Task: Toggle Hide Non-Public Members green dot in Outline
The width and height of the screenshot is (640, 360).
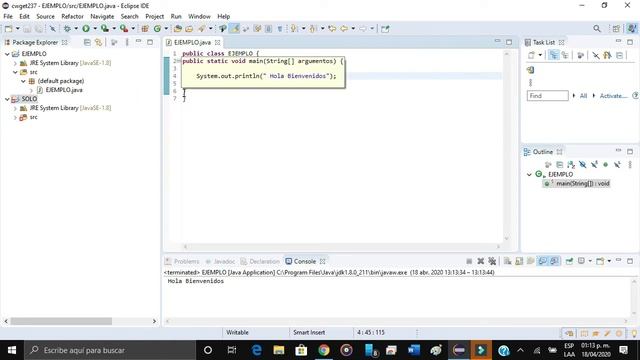Action: [x=606, y=164]
